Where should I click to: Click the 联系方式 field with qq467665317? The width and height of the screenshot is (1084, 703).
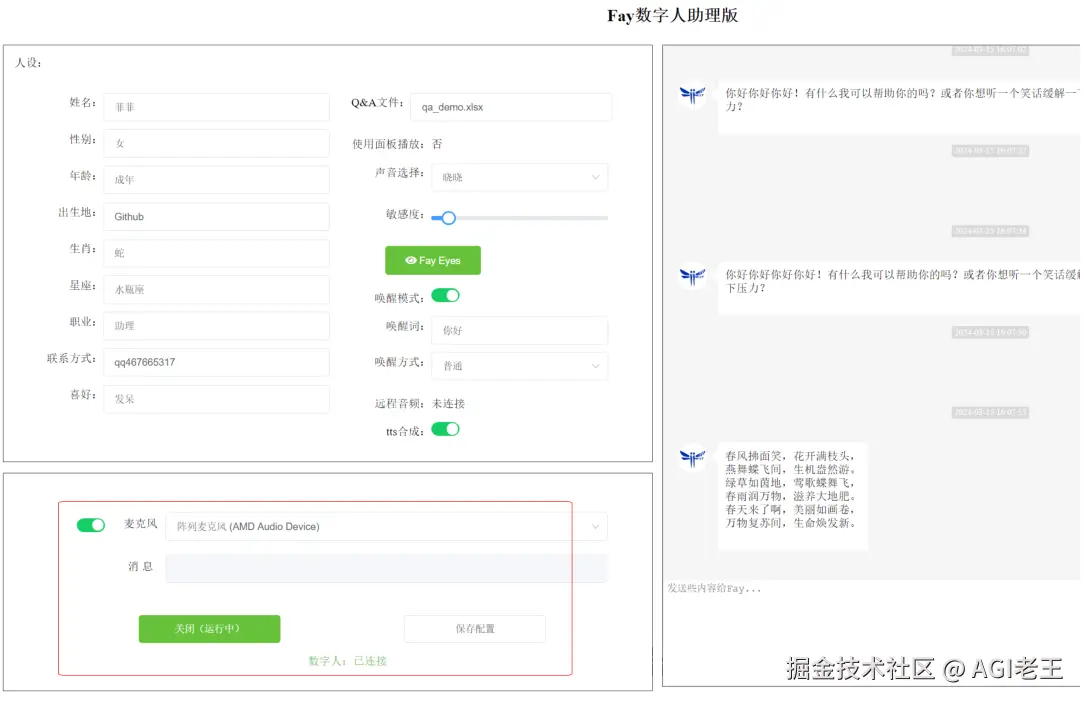tap(216, 362)
